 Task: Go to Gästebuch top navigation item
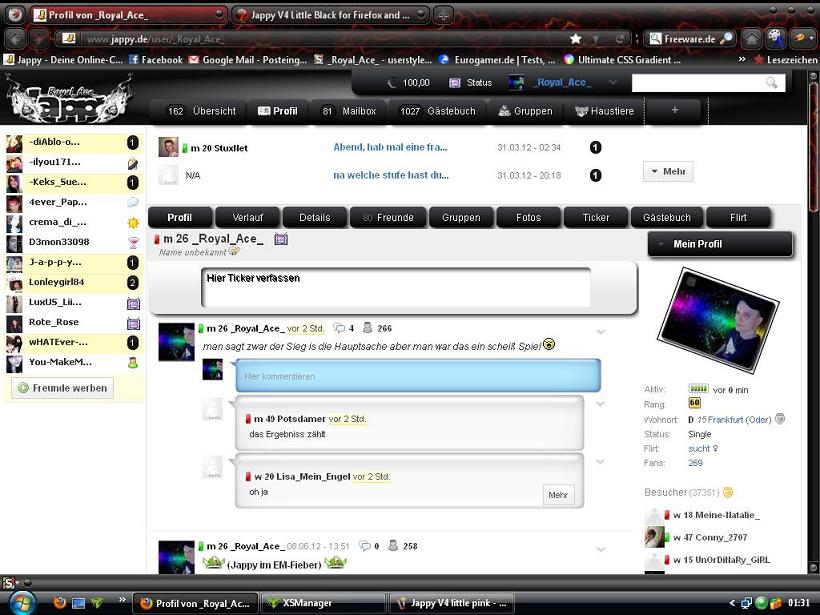tap(437, 111)
